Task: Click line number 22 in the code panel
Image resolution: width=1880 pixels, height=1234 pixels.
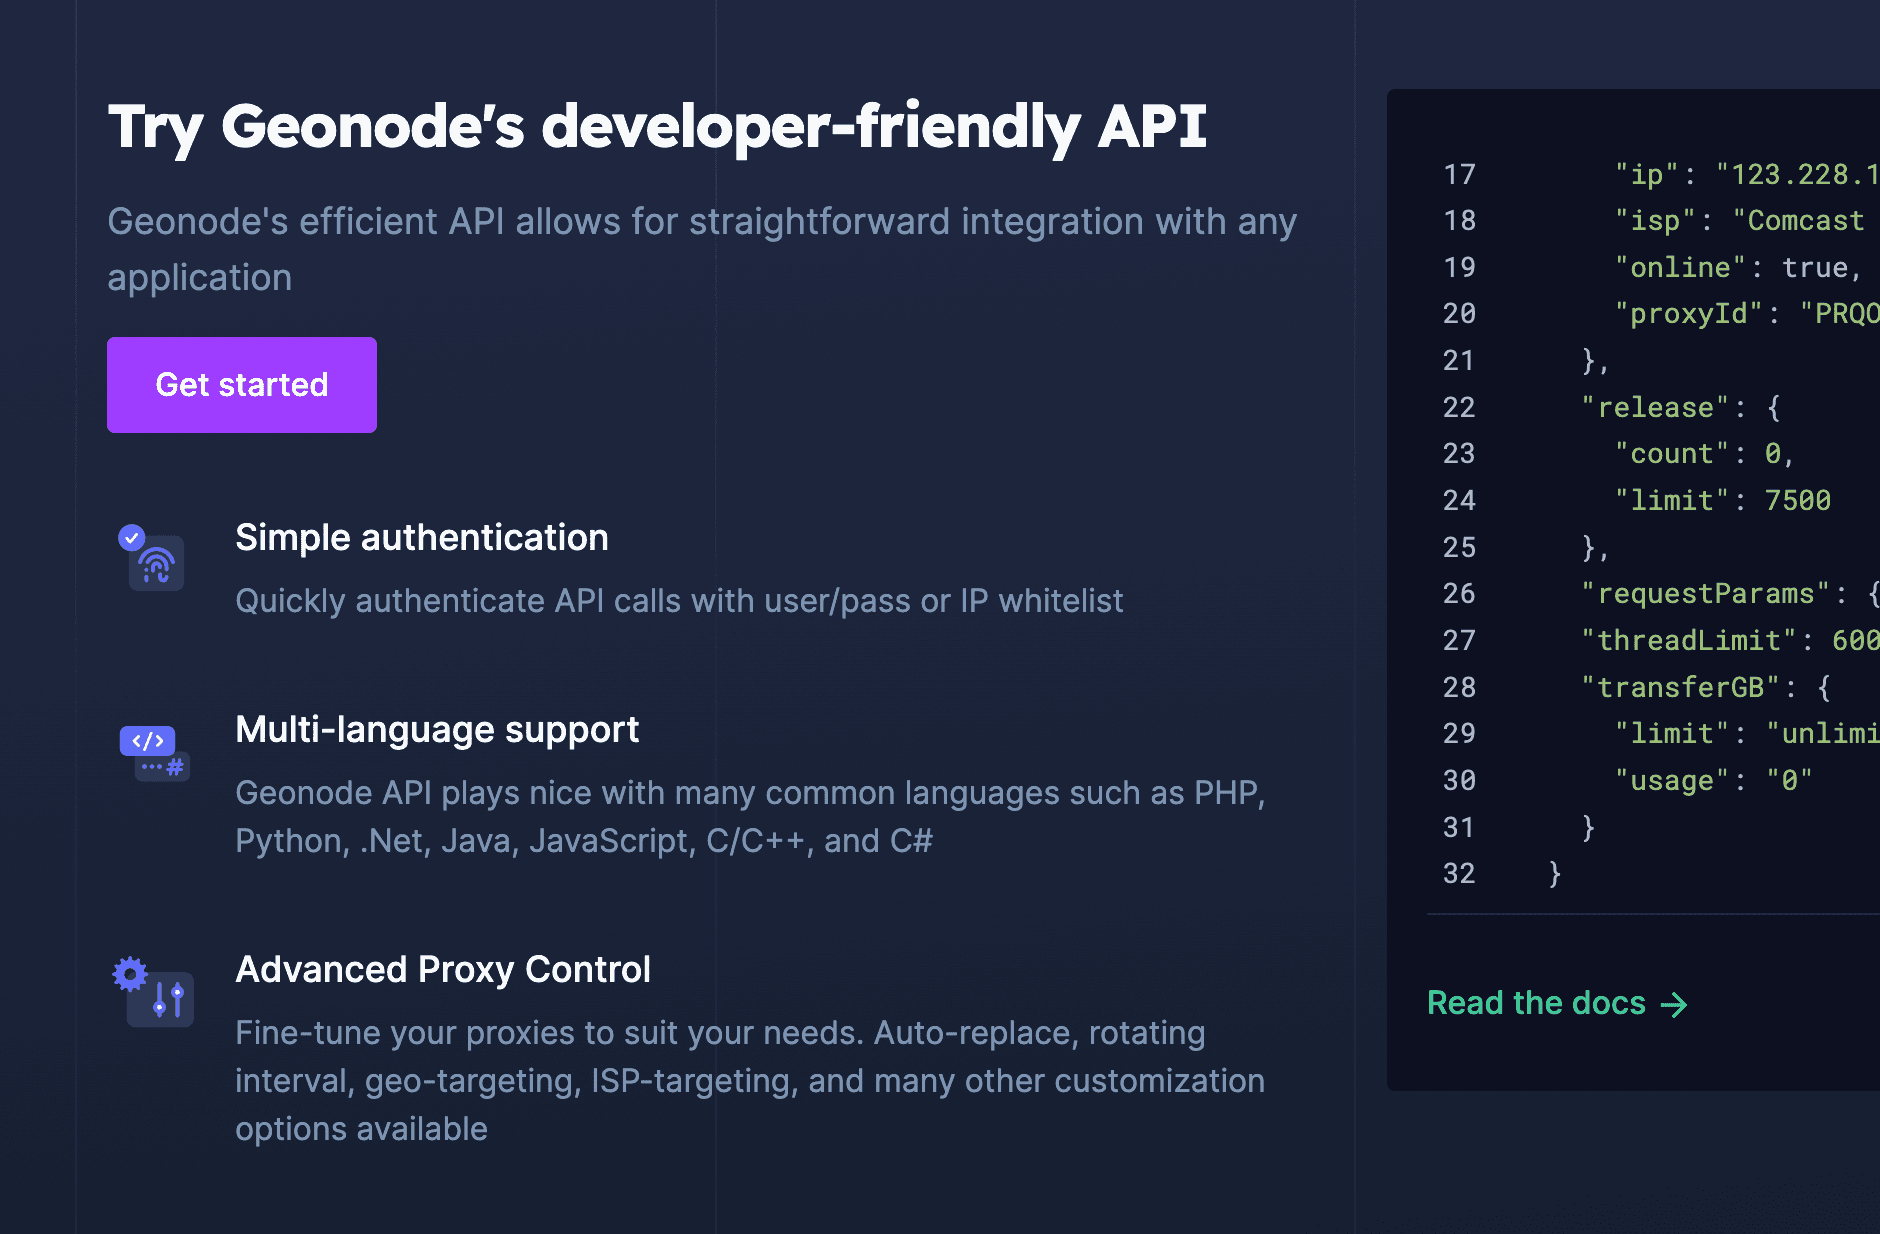Action: 1459,407
